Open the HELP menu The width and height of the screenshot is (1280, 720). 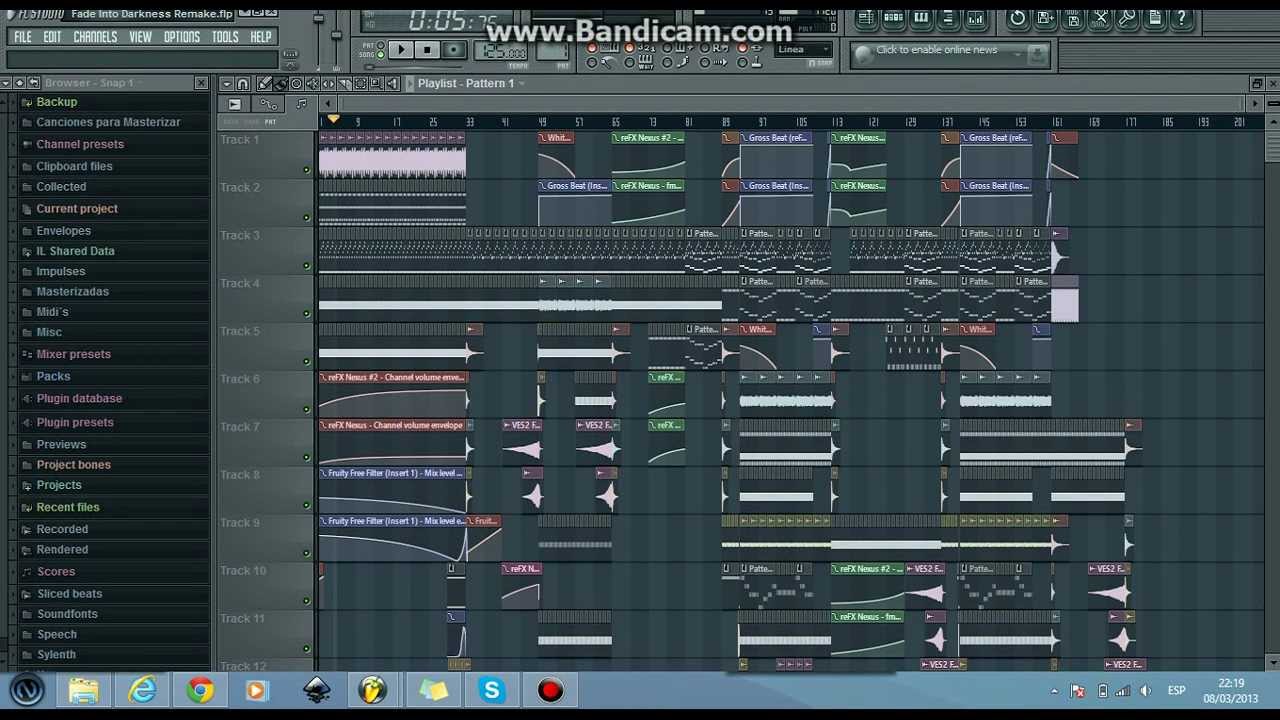261,37
